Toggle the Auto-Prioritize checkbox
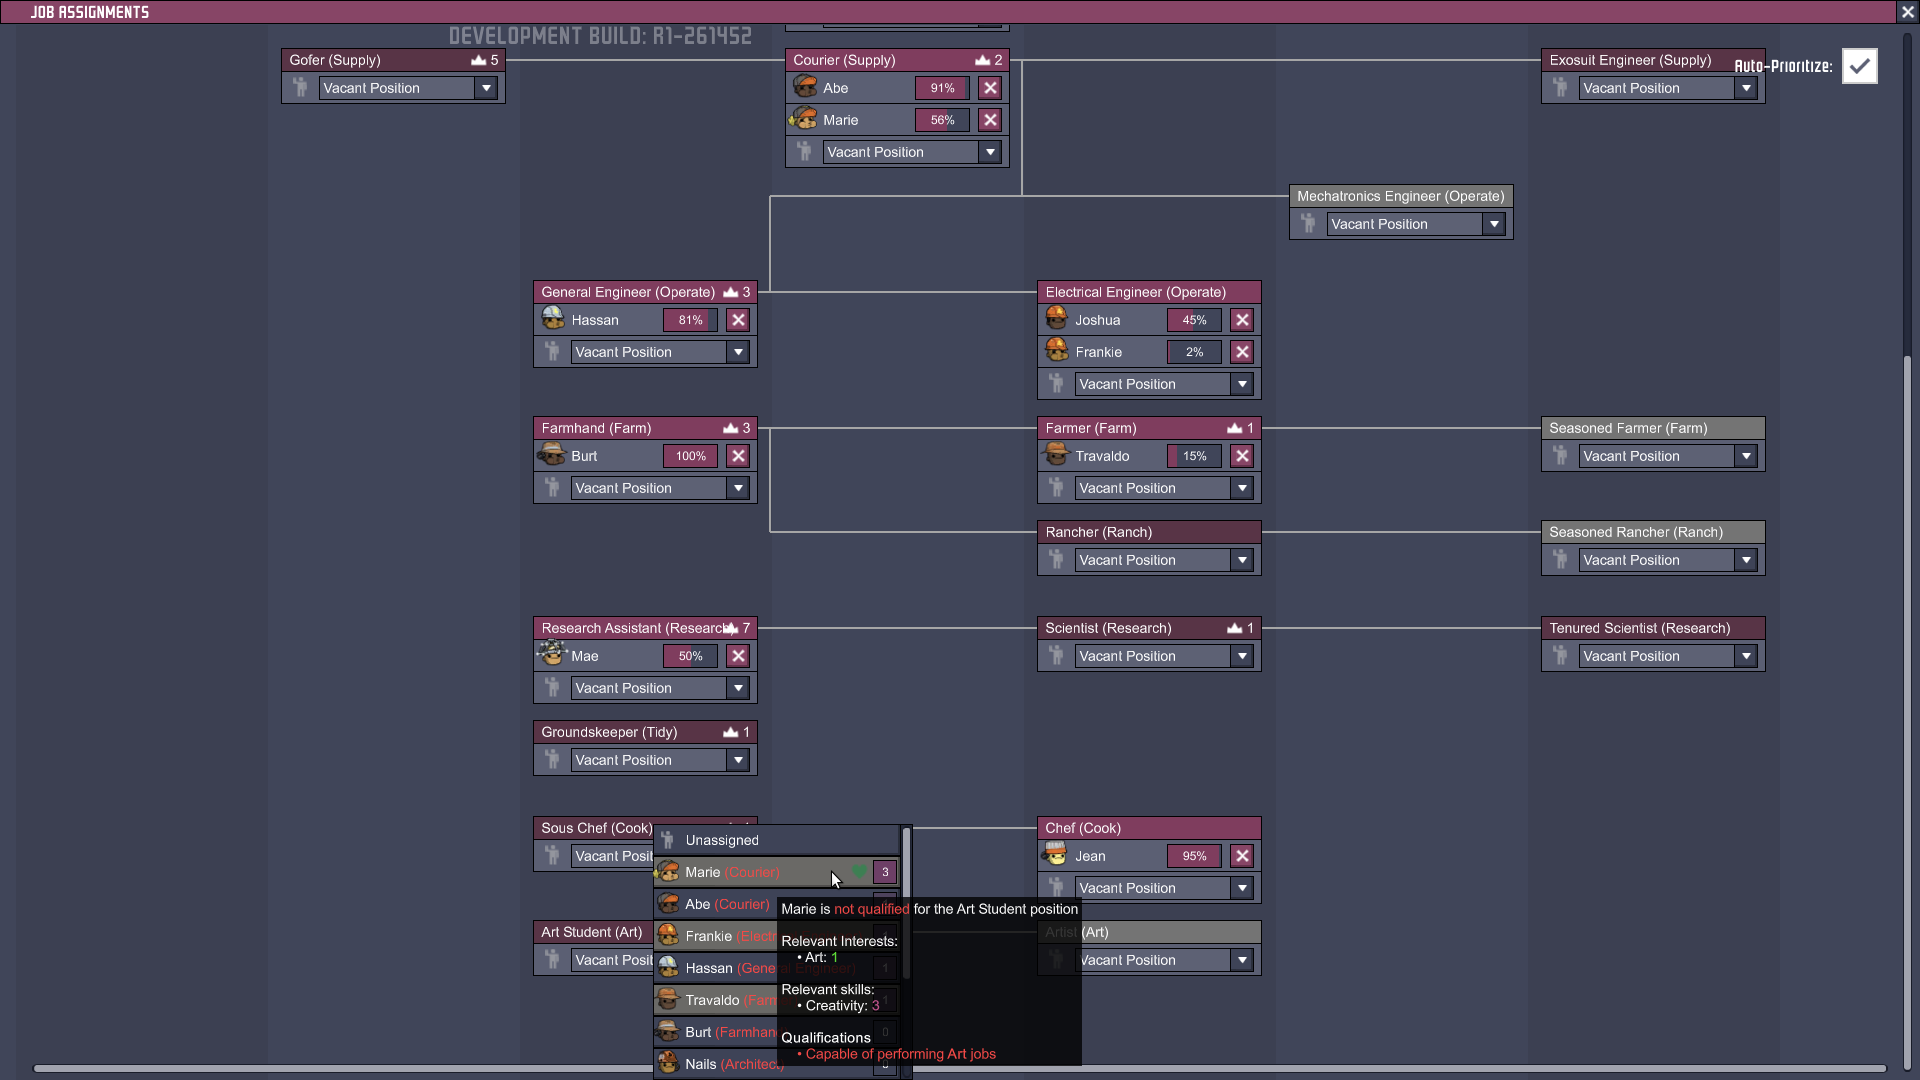Viewport: 1920px width, 1080px height. coord(1859,66)
